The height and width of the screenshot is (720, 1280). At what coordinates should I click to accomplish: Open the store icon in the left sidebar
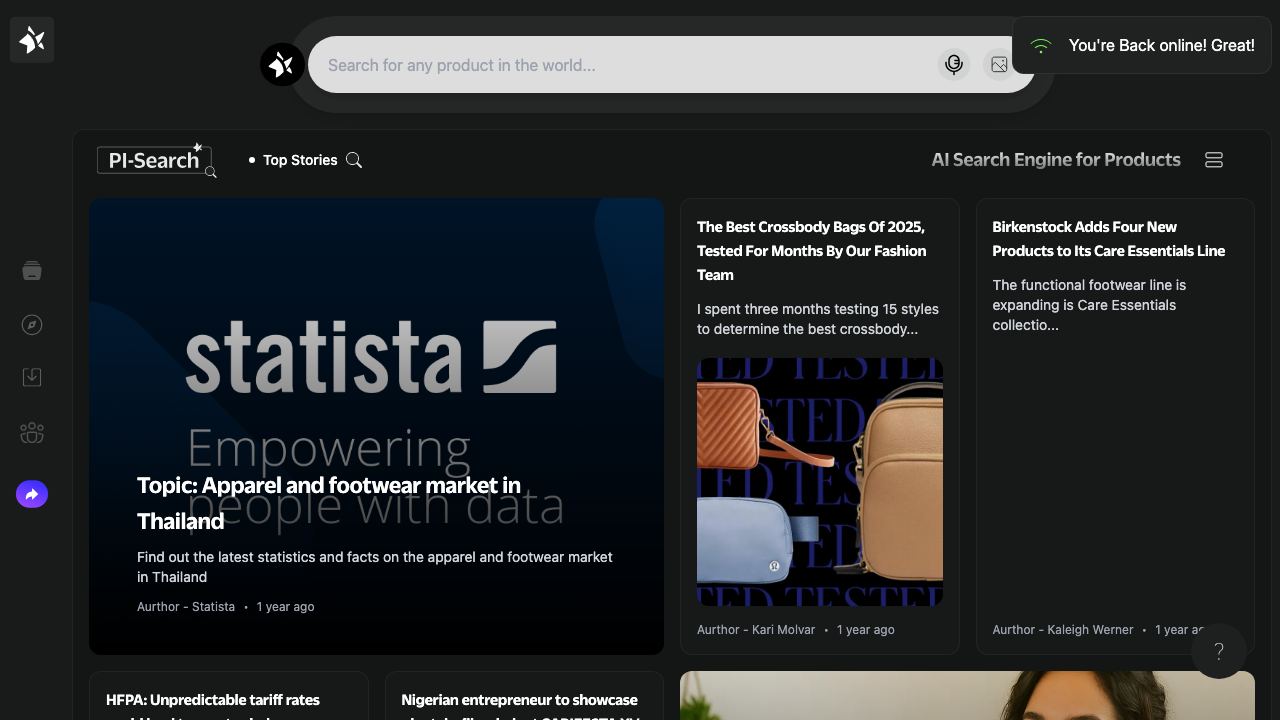[32, 271]
